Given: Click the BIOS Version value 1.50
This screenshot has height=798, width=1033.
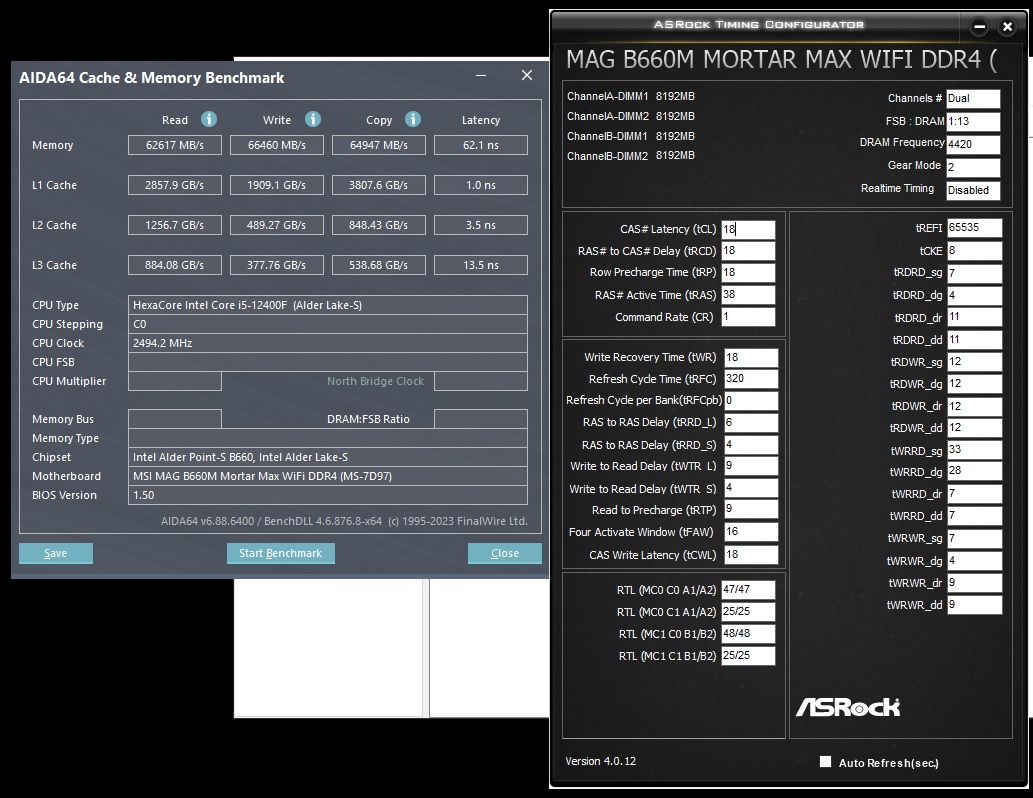Looking at the screenshot, I should click(x=328, y=496).
